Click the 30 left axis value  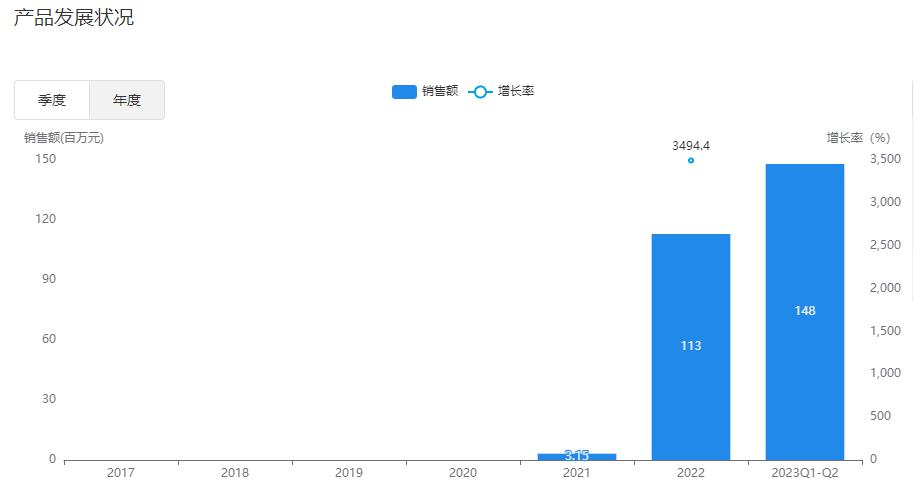[x=49, y=399]
